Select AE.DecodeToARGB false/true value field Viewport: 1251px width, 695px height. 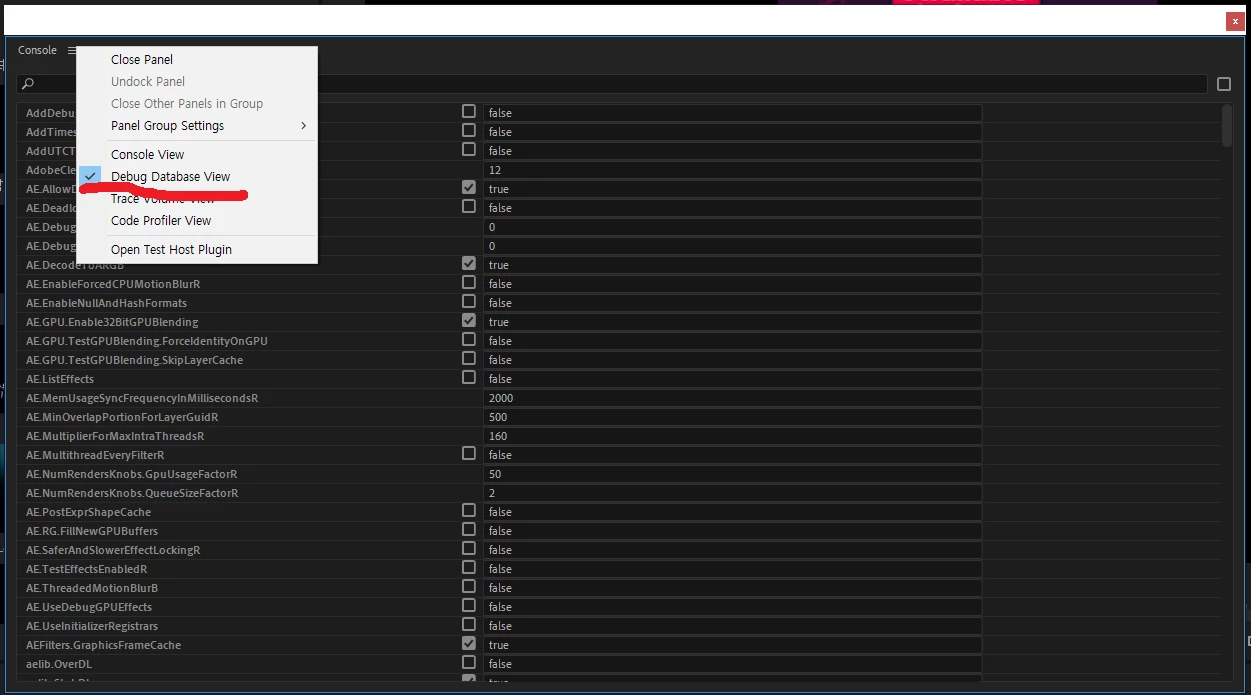pos(732,265)
